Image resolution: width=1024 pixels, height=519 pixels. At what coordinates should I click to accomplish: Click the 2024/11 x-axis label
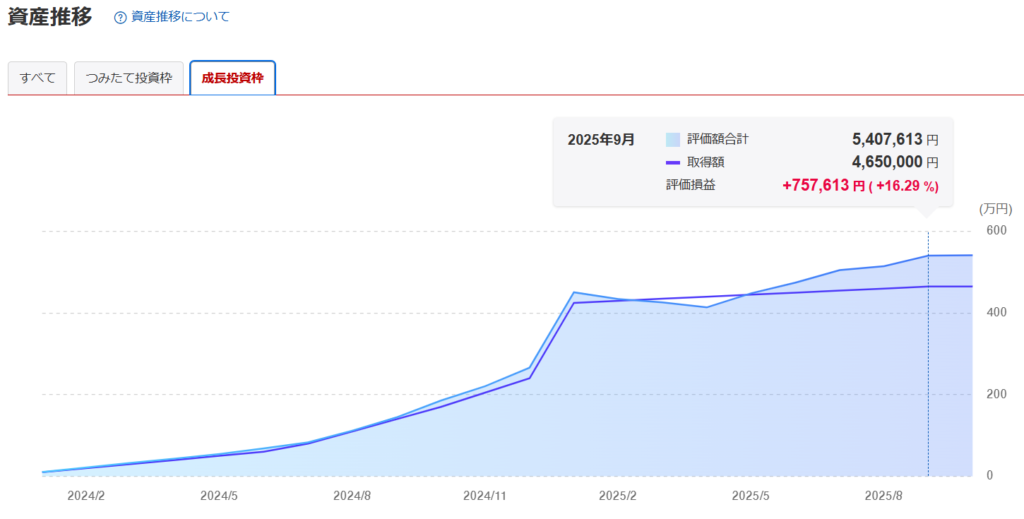pos(485,496)
